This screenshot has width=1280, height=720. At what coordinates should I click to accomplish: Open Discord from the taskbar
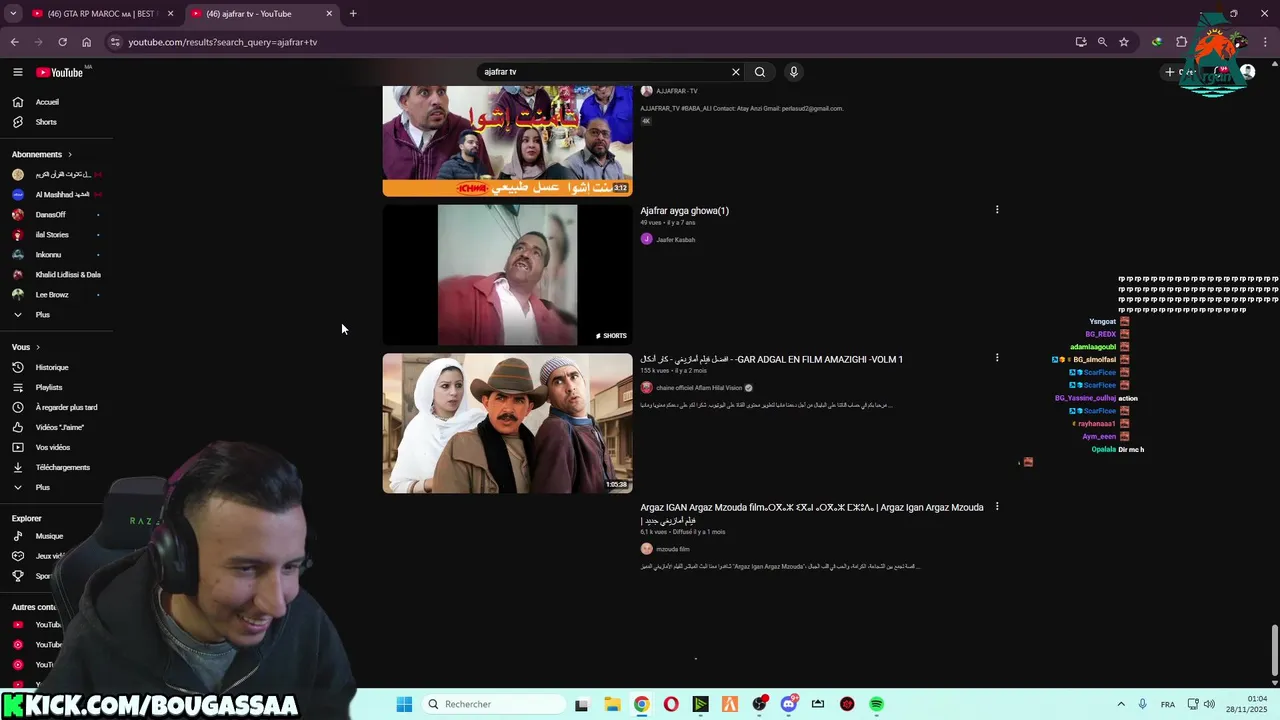click(x=789, y=704)
